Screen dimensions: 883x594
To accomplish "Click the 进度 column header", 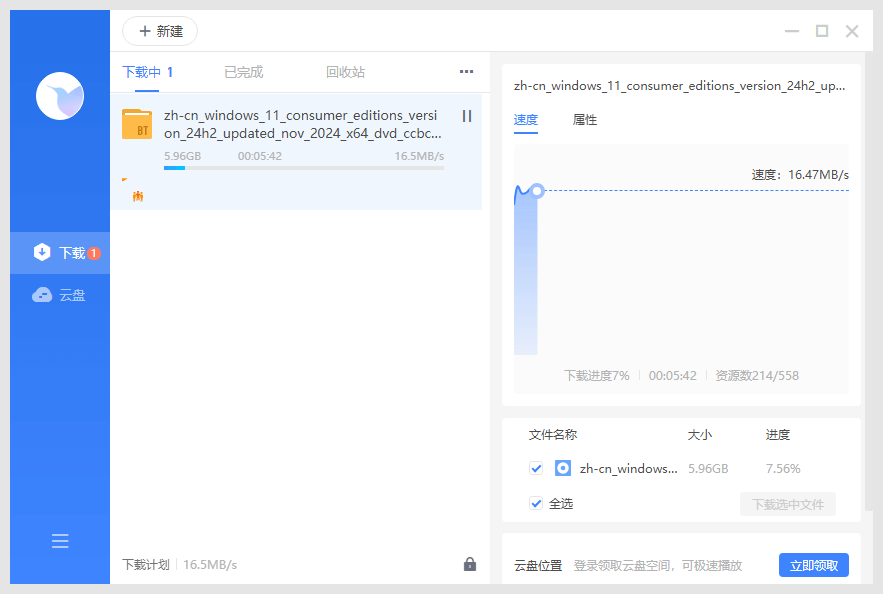I will (x=778, y=435).
